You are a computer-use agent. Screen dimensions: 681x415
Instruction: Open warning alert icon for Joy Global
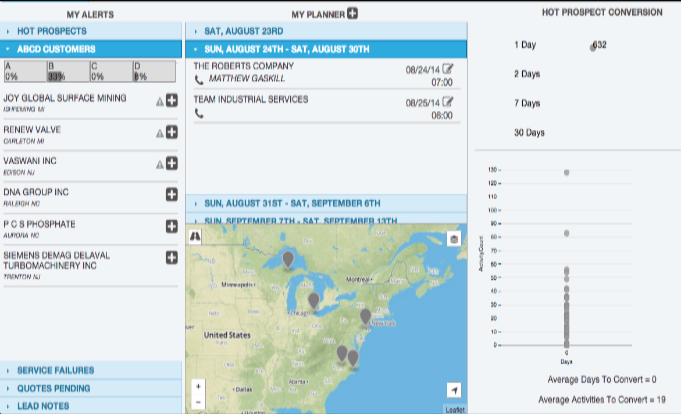click(160, 102)
